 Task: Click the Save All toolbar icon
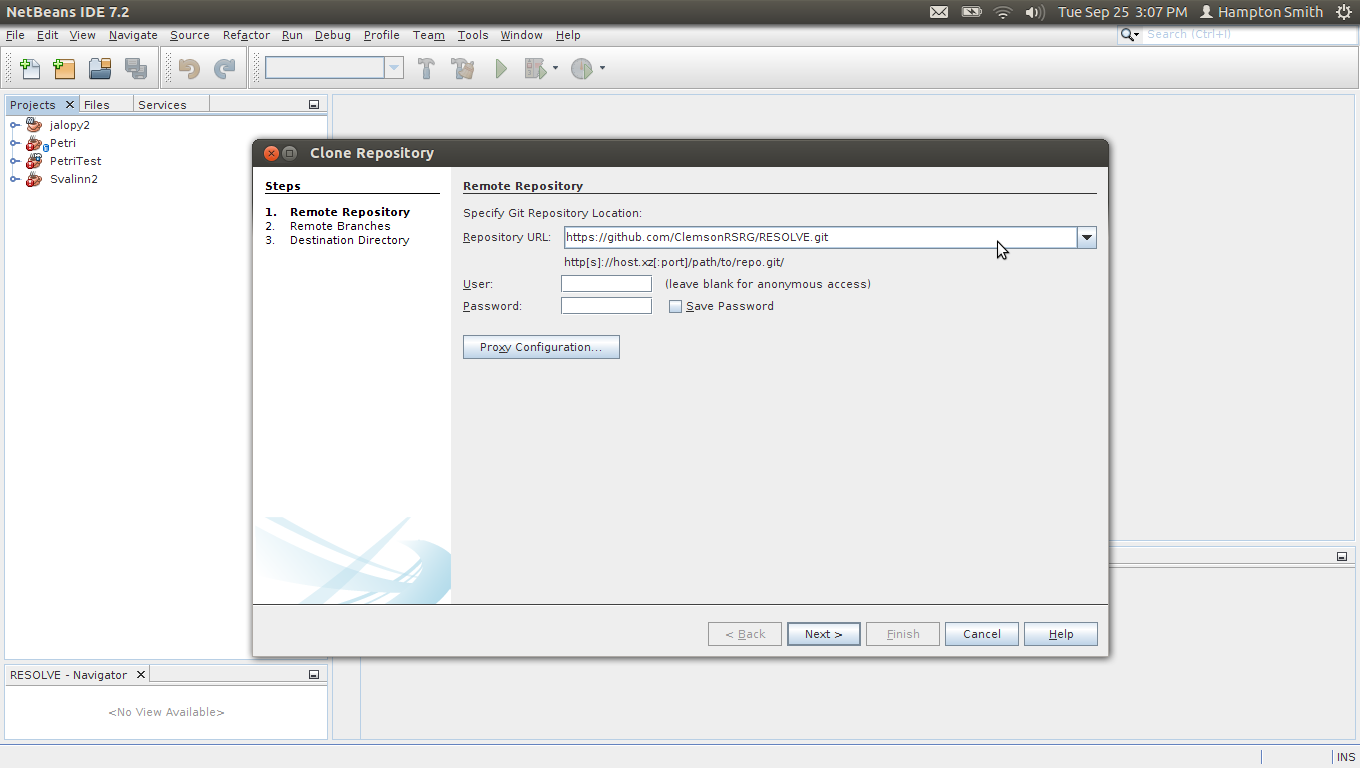tap(135, 69)
